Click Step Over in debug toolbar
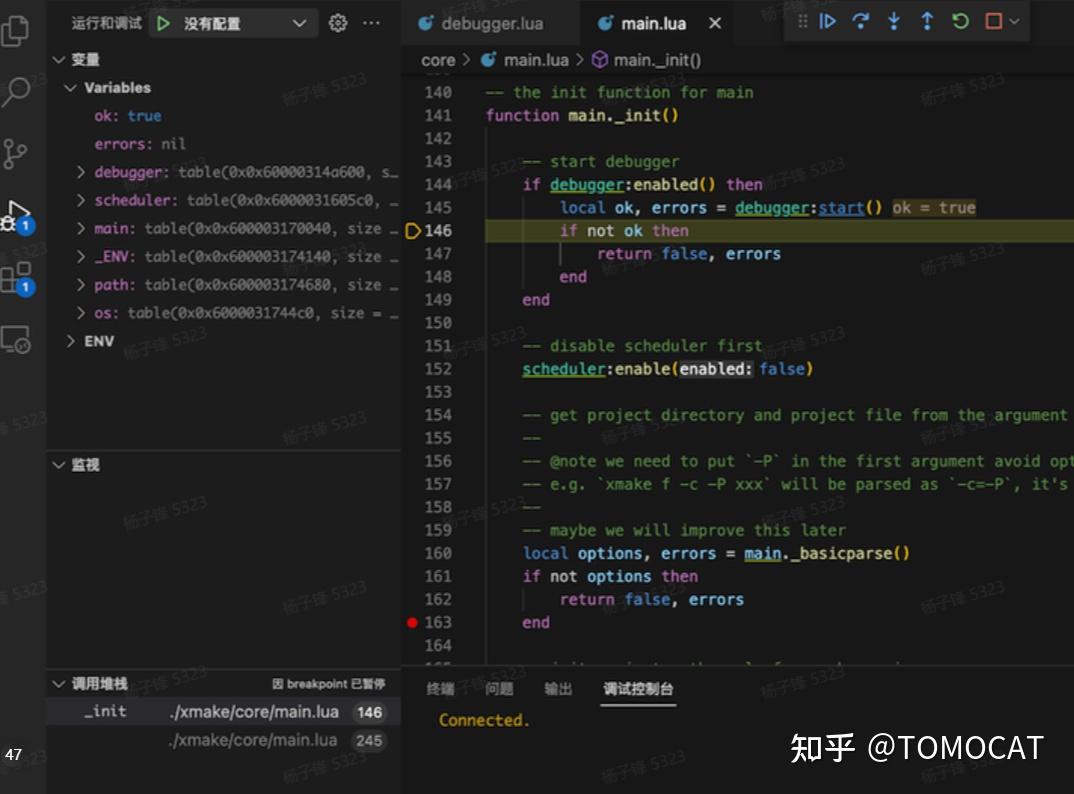This screenshot has width=1074, height=794. (860, 21)
